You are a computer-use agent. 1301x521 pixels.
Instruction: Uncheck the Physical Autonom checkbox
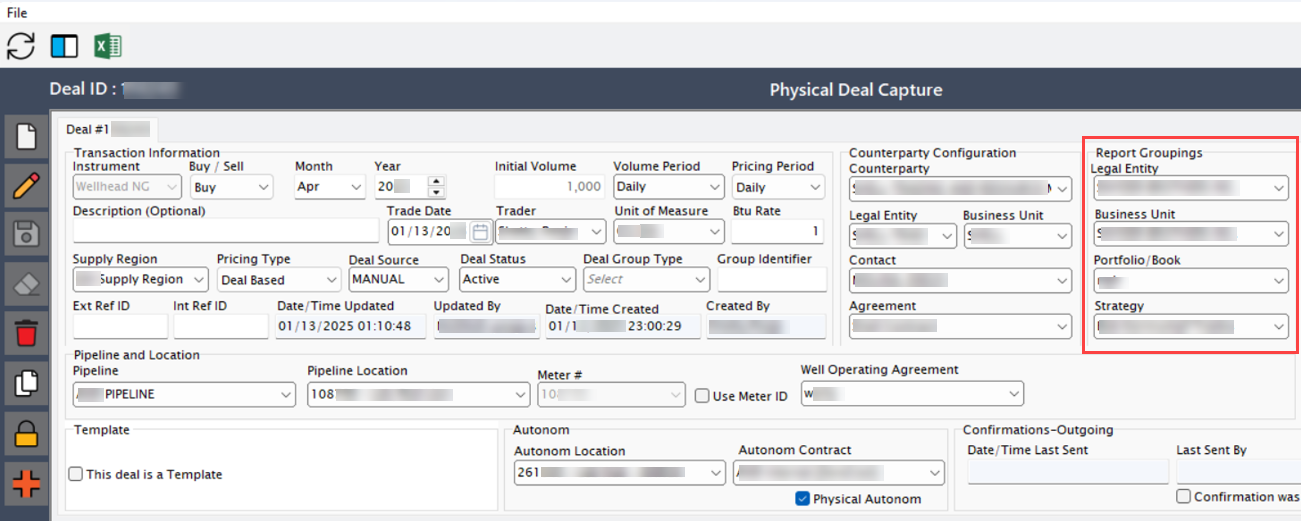click(x=802, y=498)
